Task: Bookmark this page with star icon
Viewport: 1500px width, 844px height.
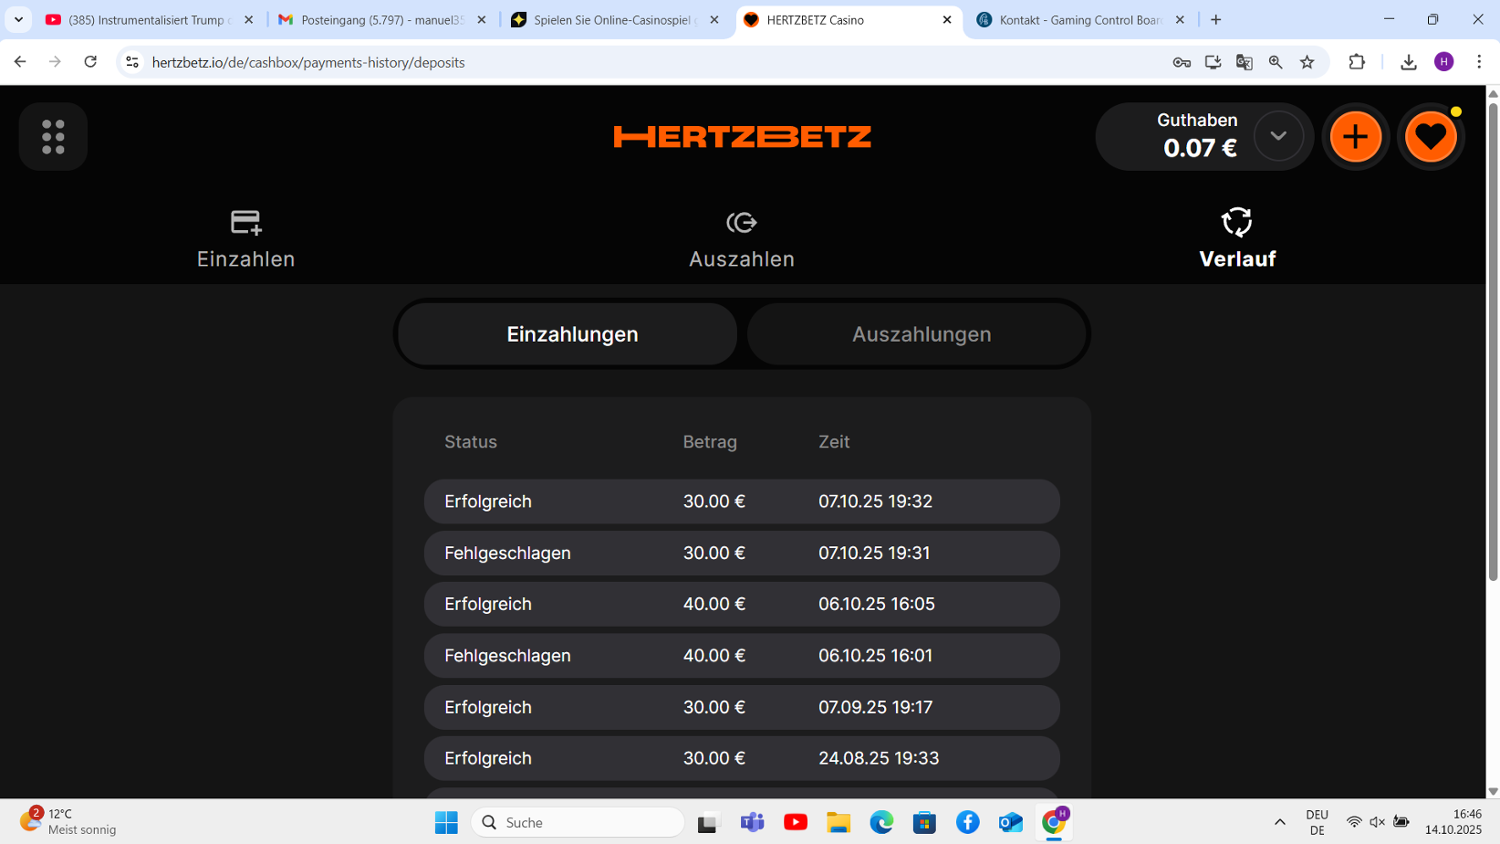Action: tap(1307, 62)
